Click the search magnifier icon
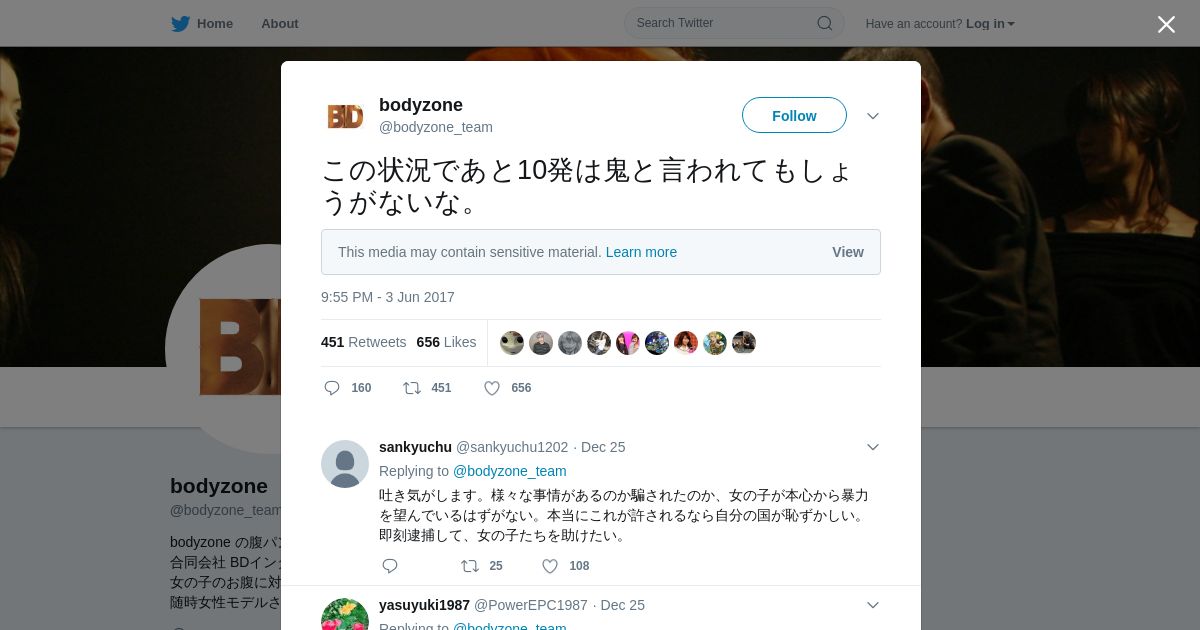 [x=825, y=23]
